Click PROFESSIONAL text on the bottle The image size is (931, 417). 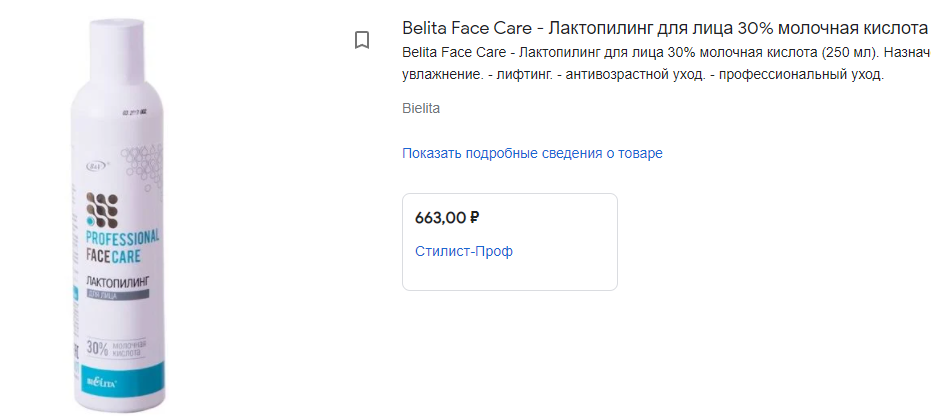coord(122,239)
